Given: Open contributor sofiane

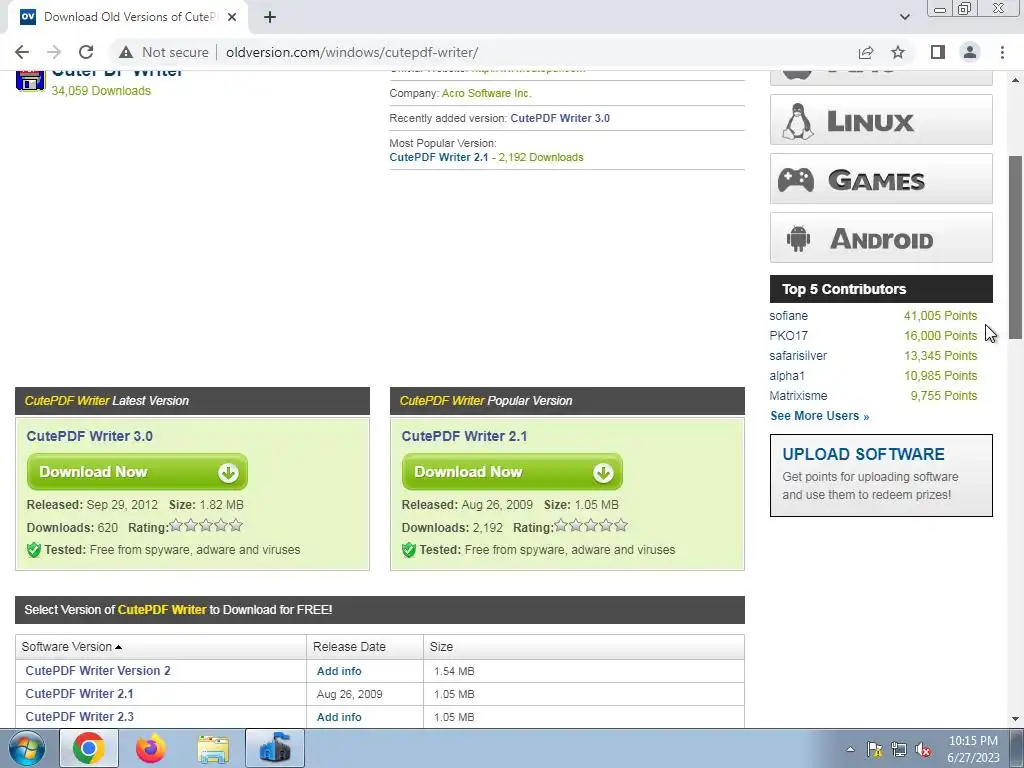Looking at the screenshot, I should (x=788, y=315).
